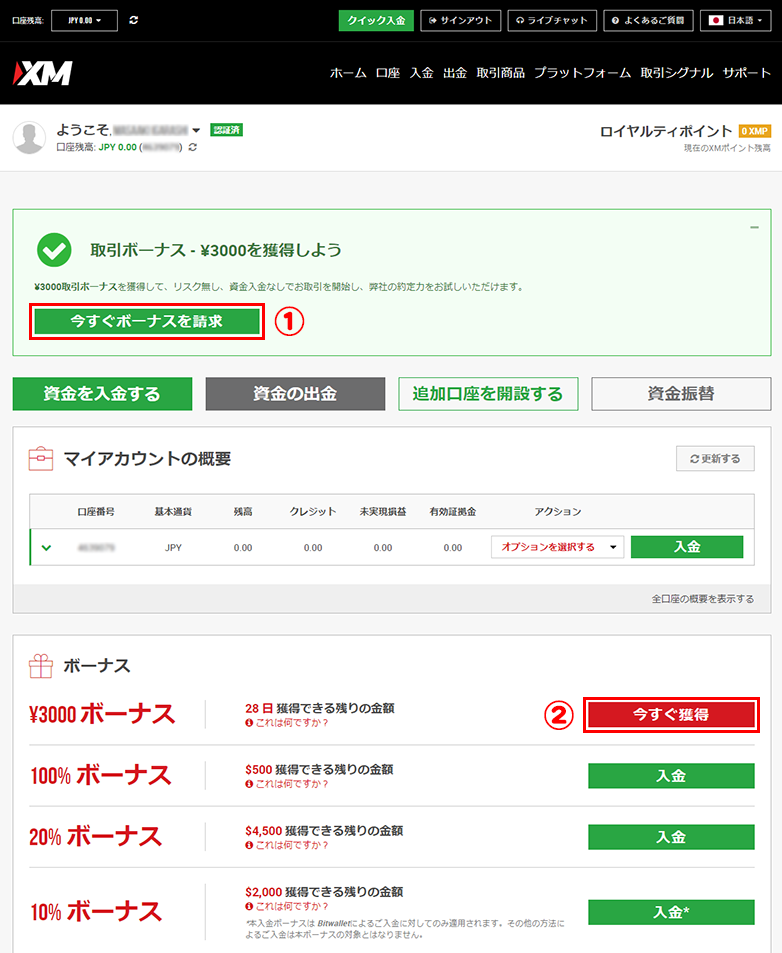782x953 pixels.
Task: Click the 認証済 verified badge
Action: (227, 129)
